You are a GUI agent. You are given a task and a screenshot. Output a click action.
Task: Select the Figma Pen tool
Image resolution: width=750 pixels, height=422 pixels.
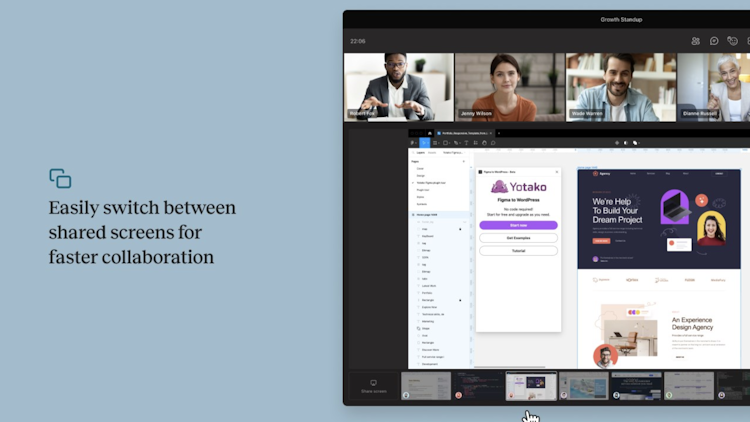coord(456,143)
